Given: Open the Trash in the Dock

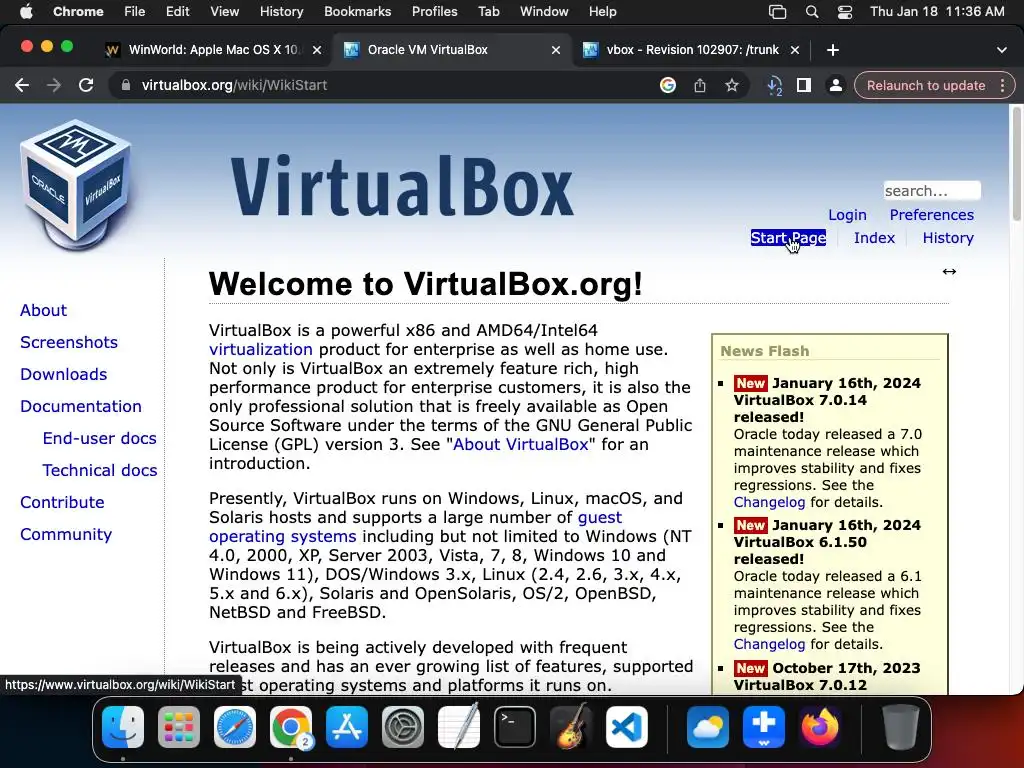Looking at the screenshot, I should tap(901, 727).
